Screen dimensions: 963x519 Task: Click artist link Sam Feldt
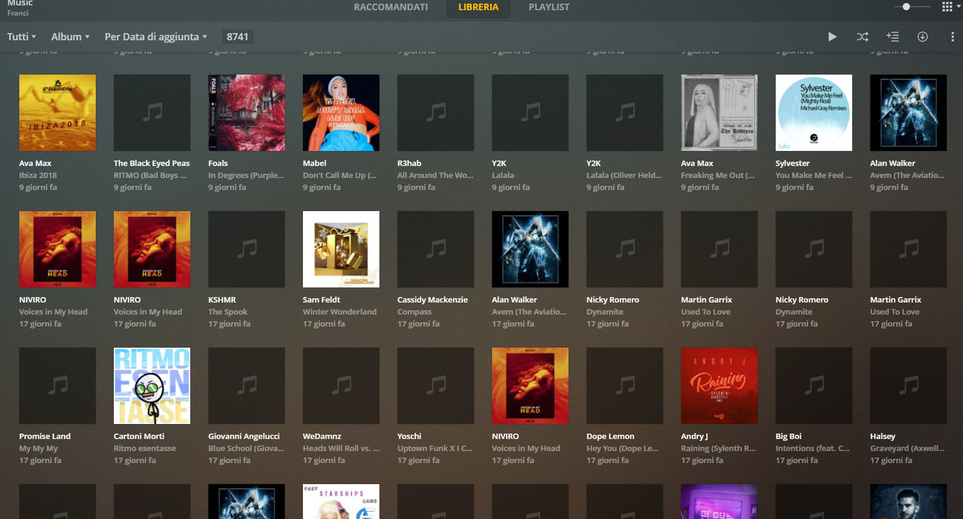(x=321, y=300)
